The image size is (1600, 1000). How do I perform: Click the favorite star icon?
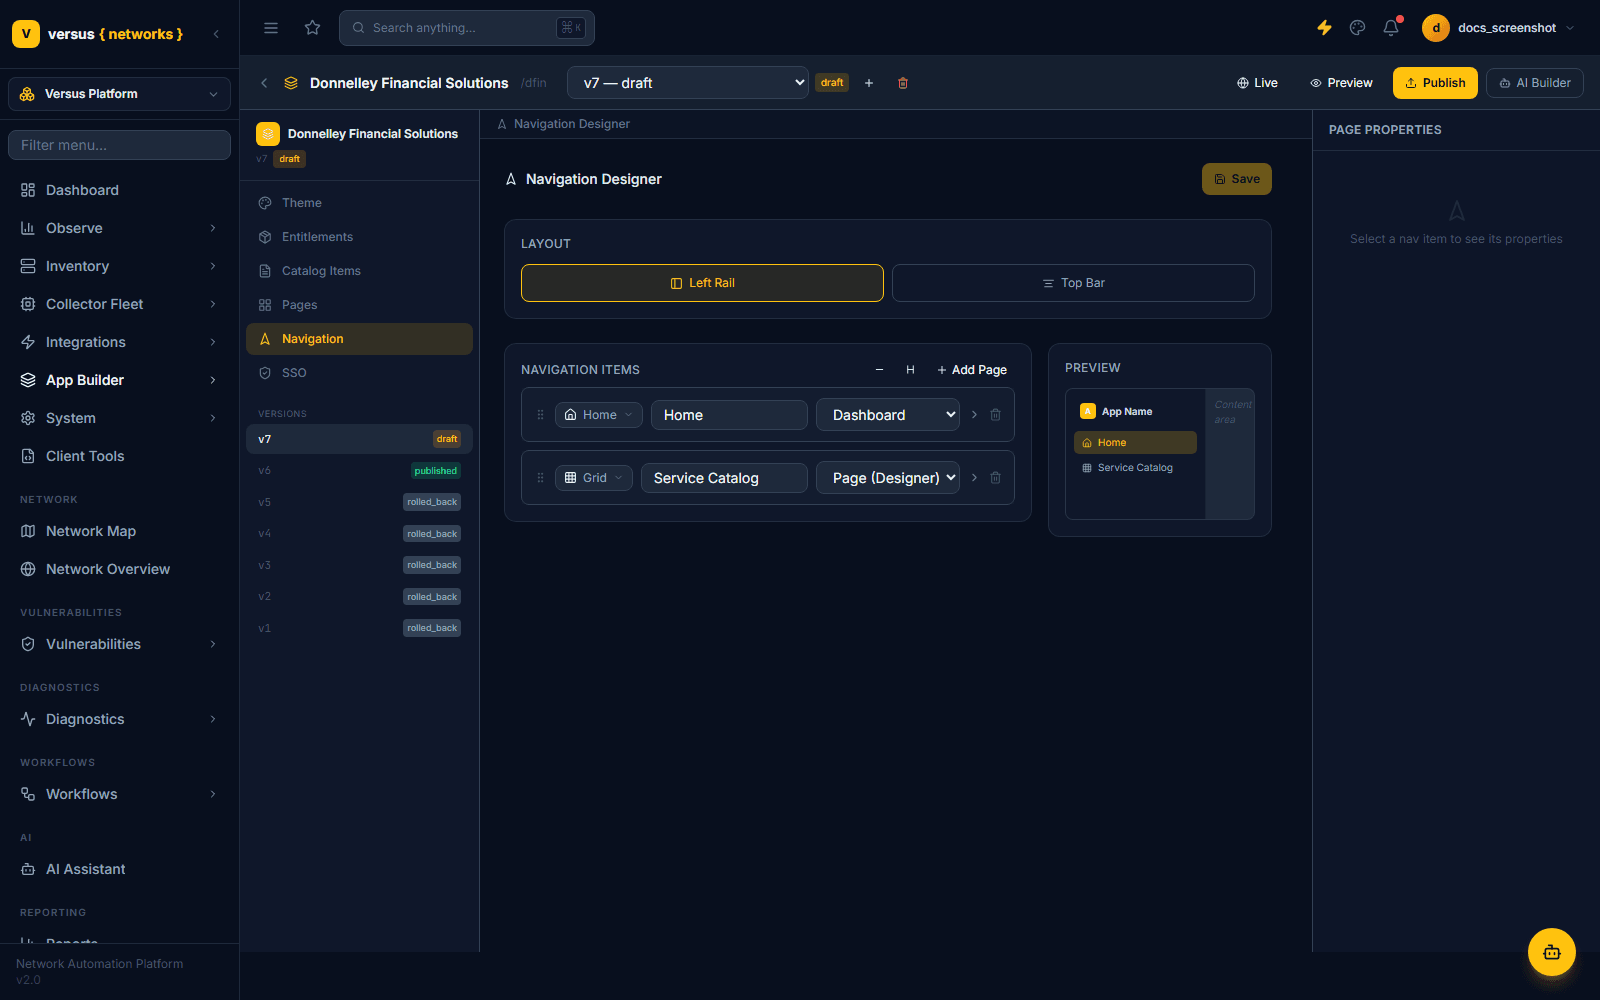[313, 28]
